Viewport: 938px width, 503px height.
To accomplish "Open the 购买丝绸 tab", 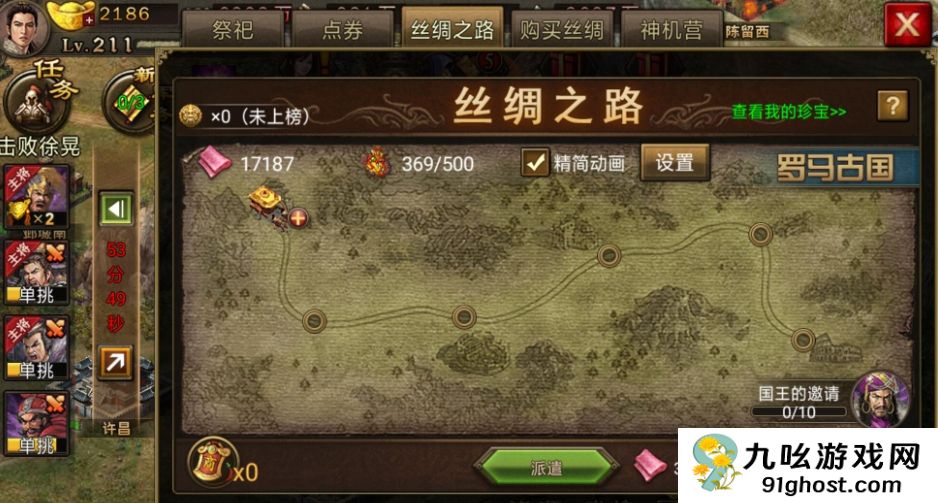I will (562, 30).
